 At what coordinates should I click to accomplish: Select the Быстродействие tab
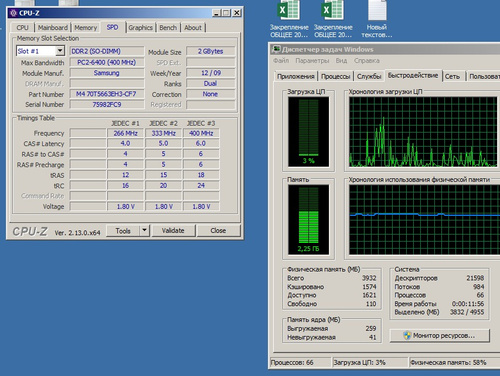pos(413,75)
